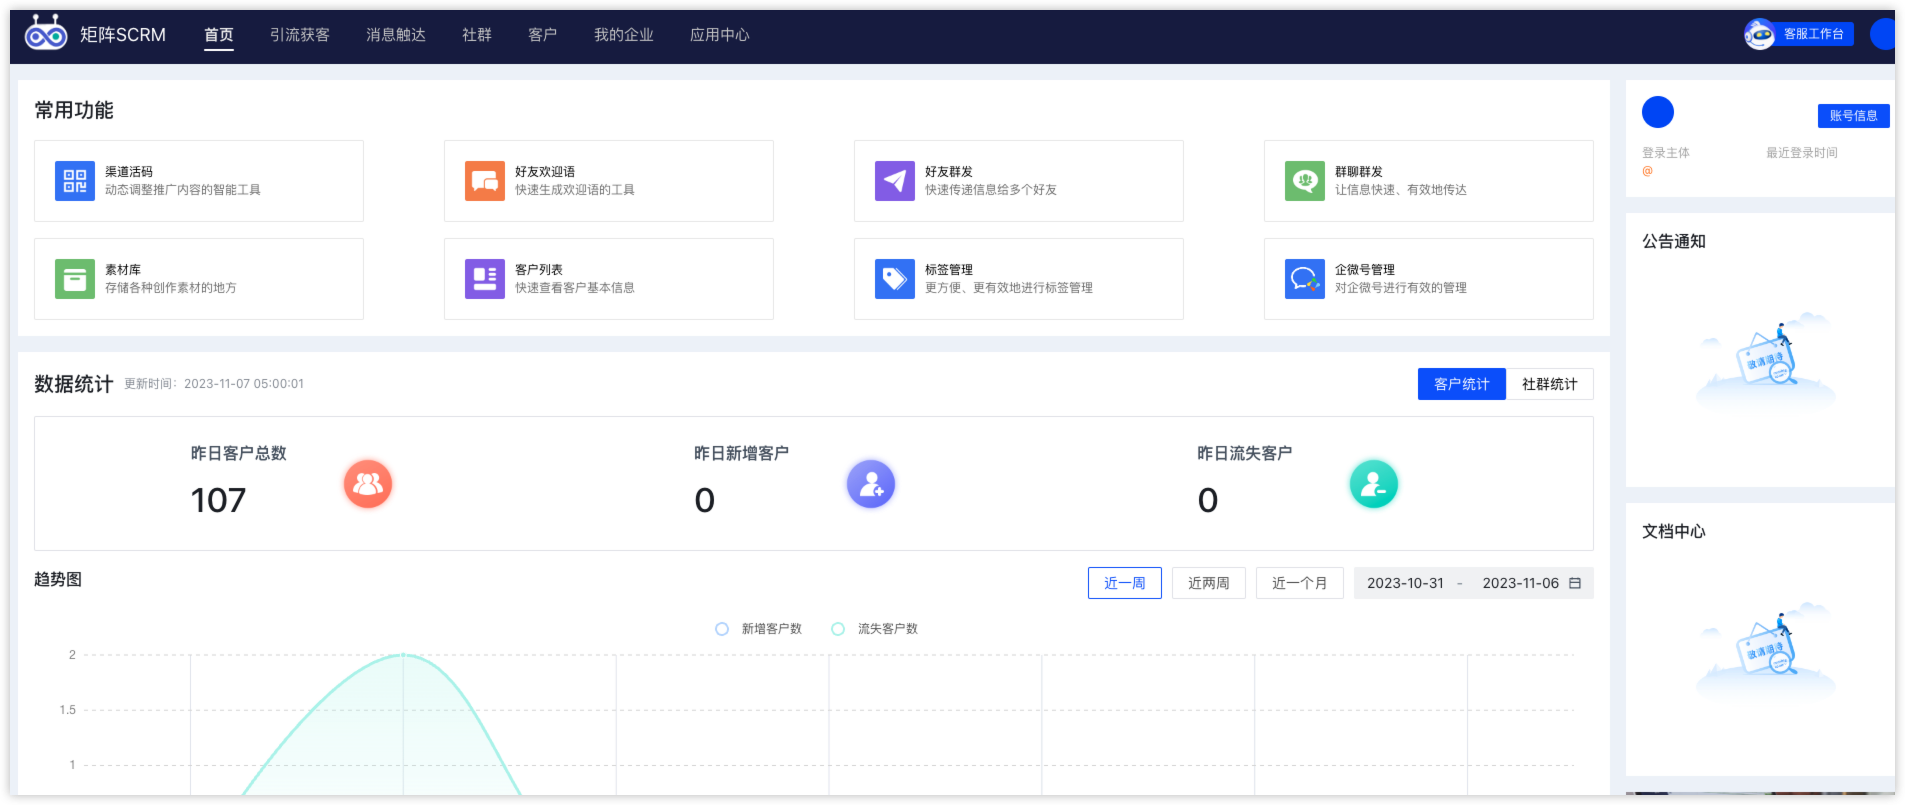
Task: Click the start date 2023-10-31 field
Action: click(x=1406, y=583)
